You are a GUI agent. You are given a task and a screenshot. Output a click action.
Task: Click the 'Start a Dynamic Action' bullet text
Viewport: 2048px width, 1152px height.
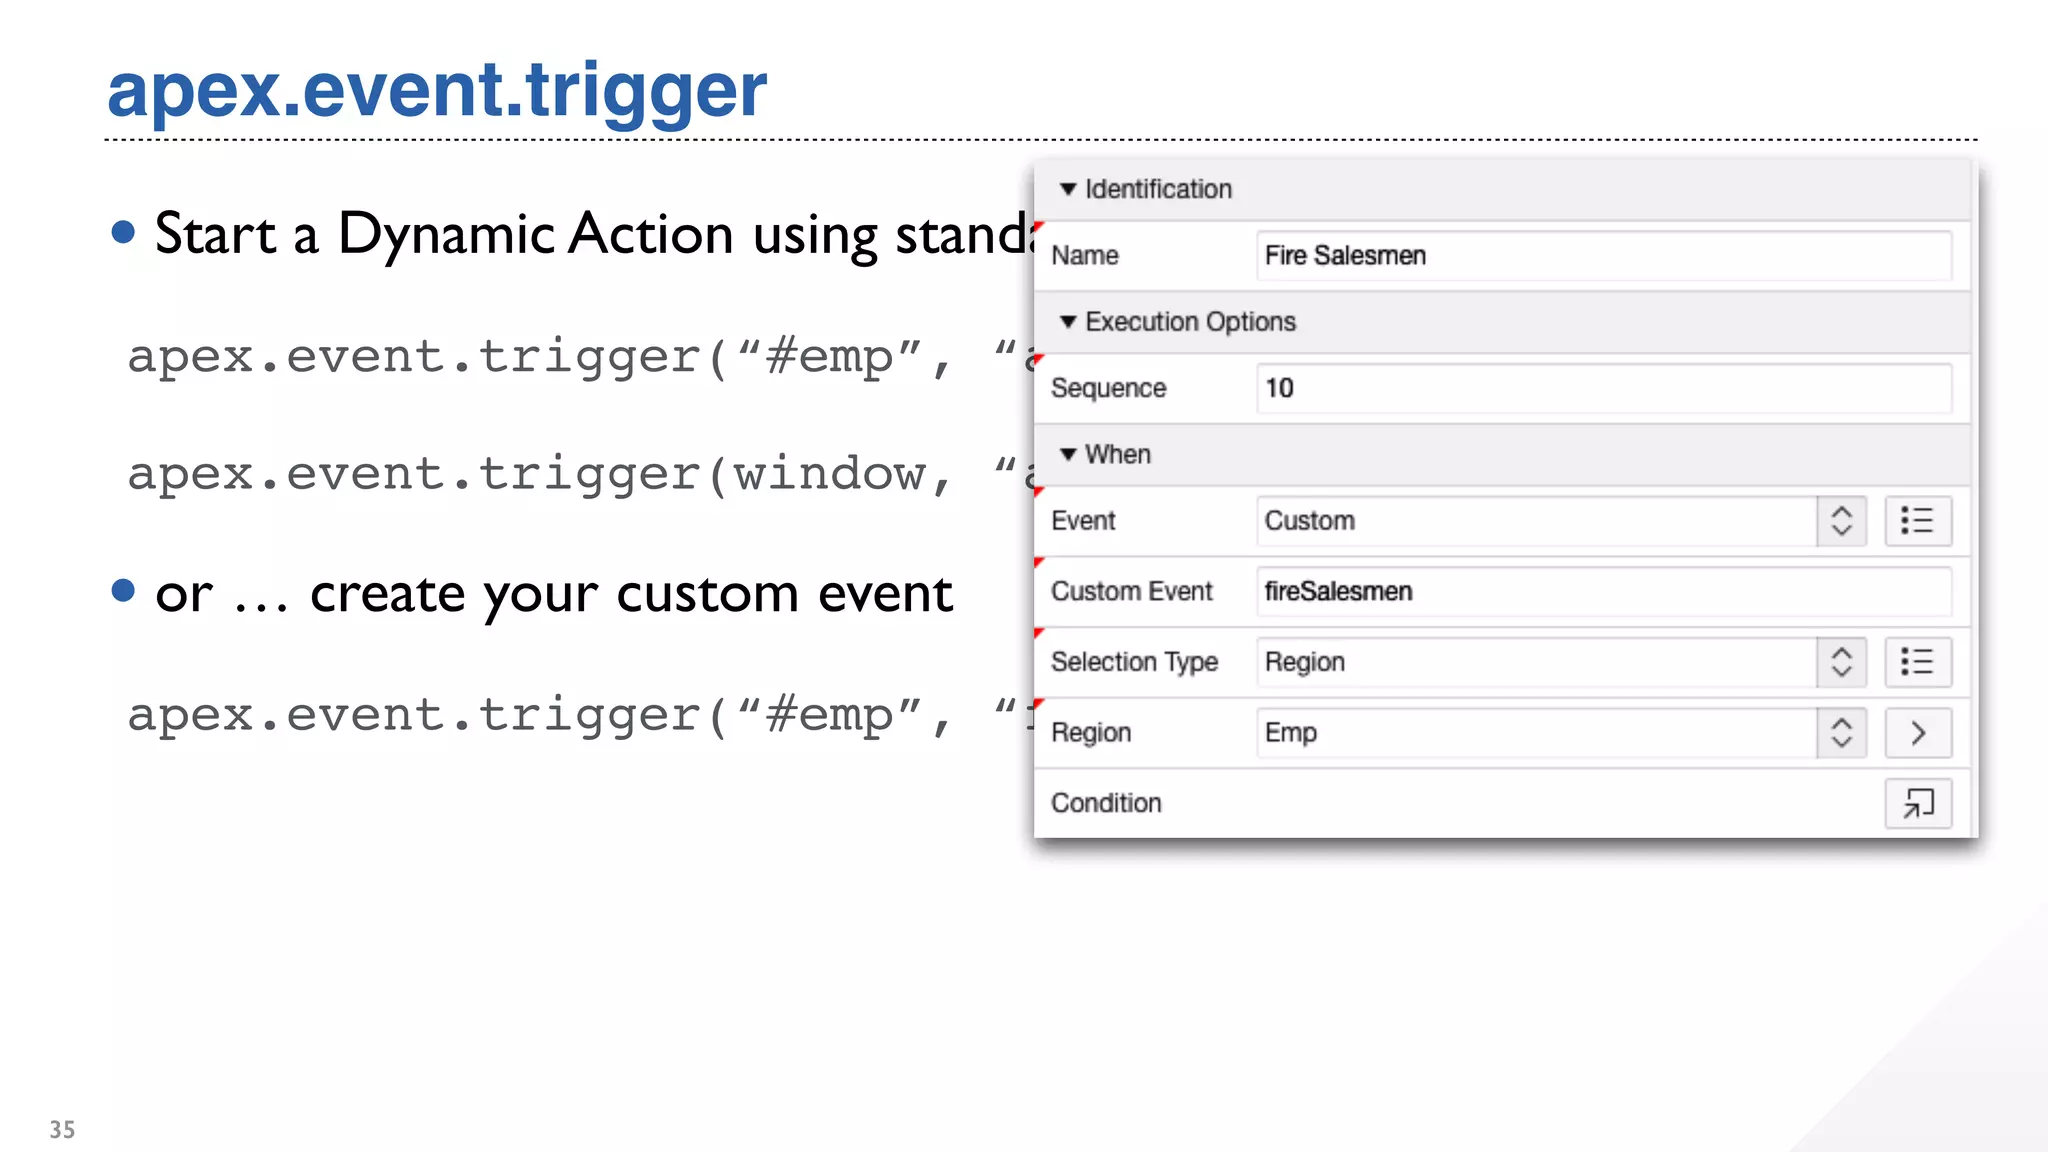[x=593, y=235]
